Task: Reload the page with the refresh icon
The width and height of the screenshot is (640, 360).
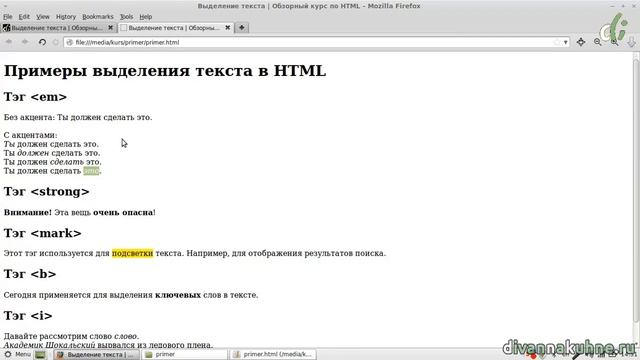Action: click(x=42, y=42)
